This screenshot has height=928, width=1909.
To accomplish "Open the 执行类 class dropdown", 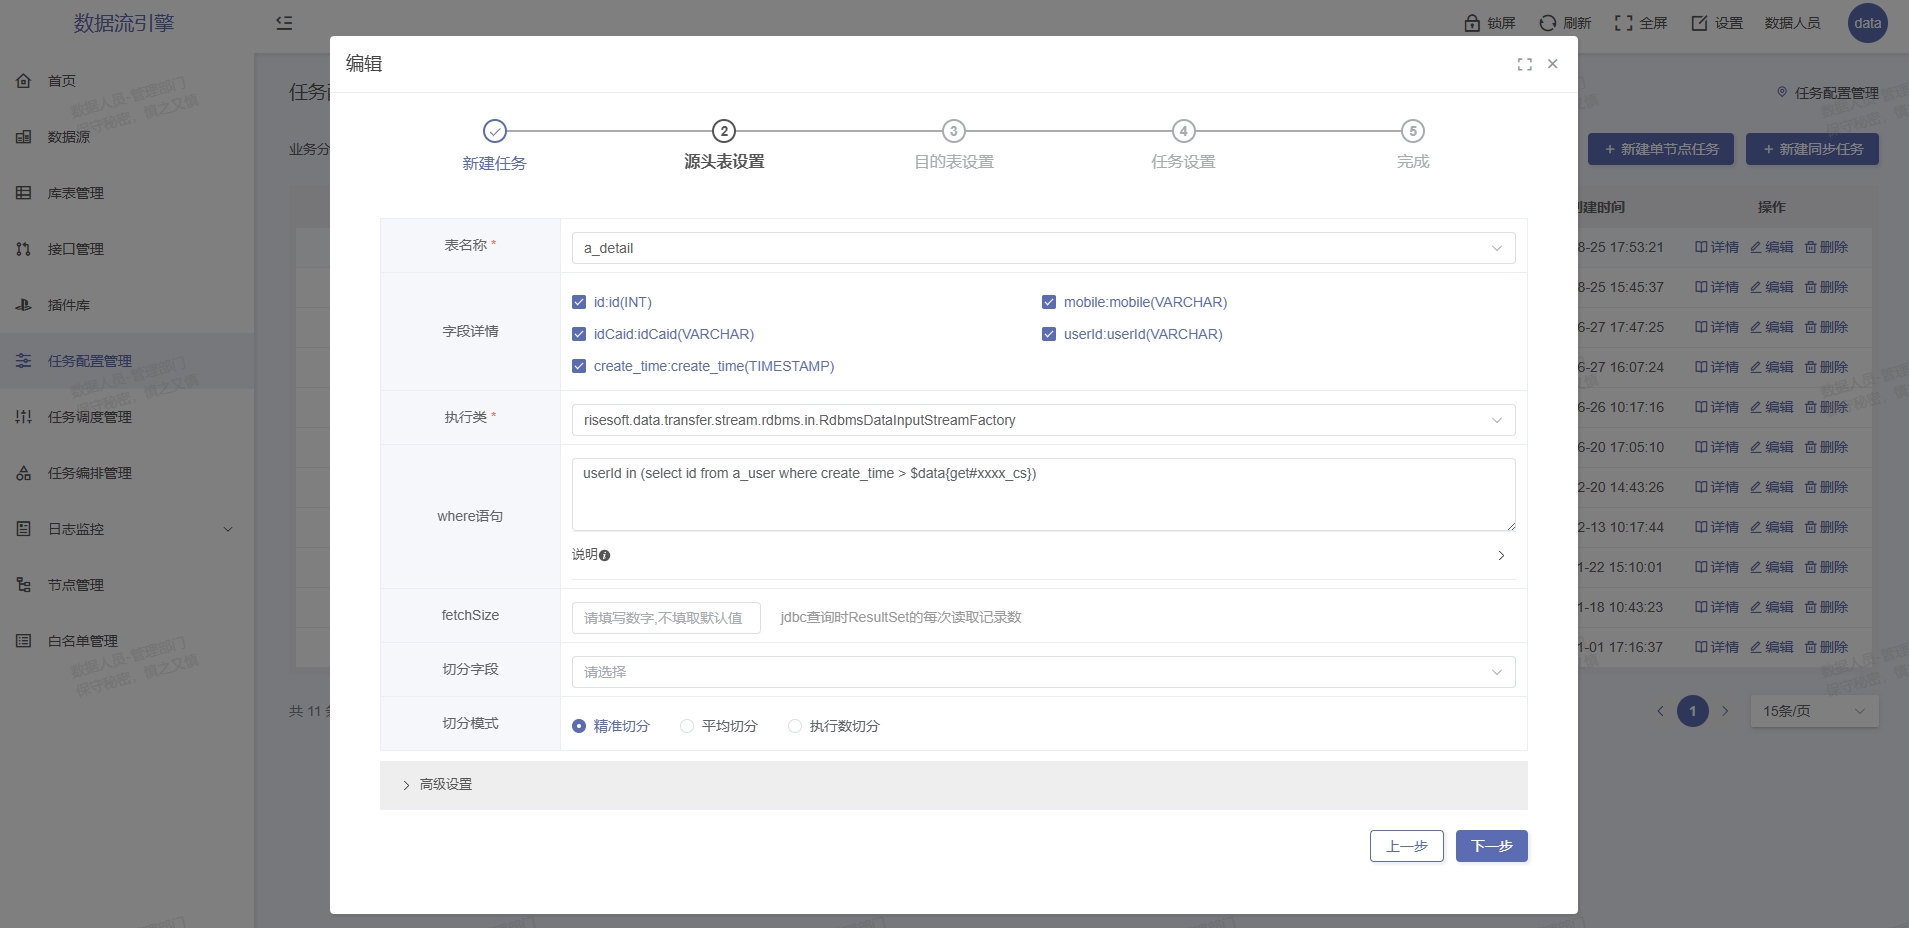I will click(x=1043, y=420).
